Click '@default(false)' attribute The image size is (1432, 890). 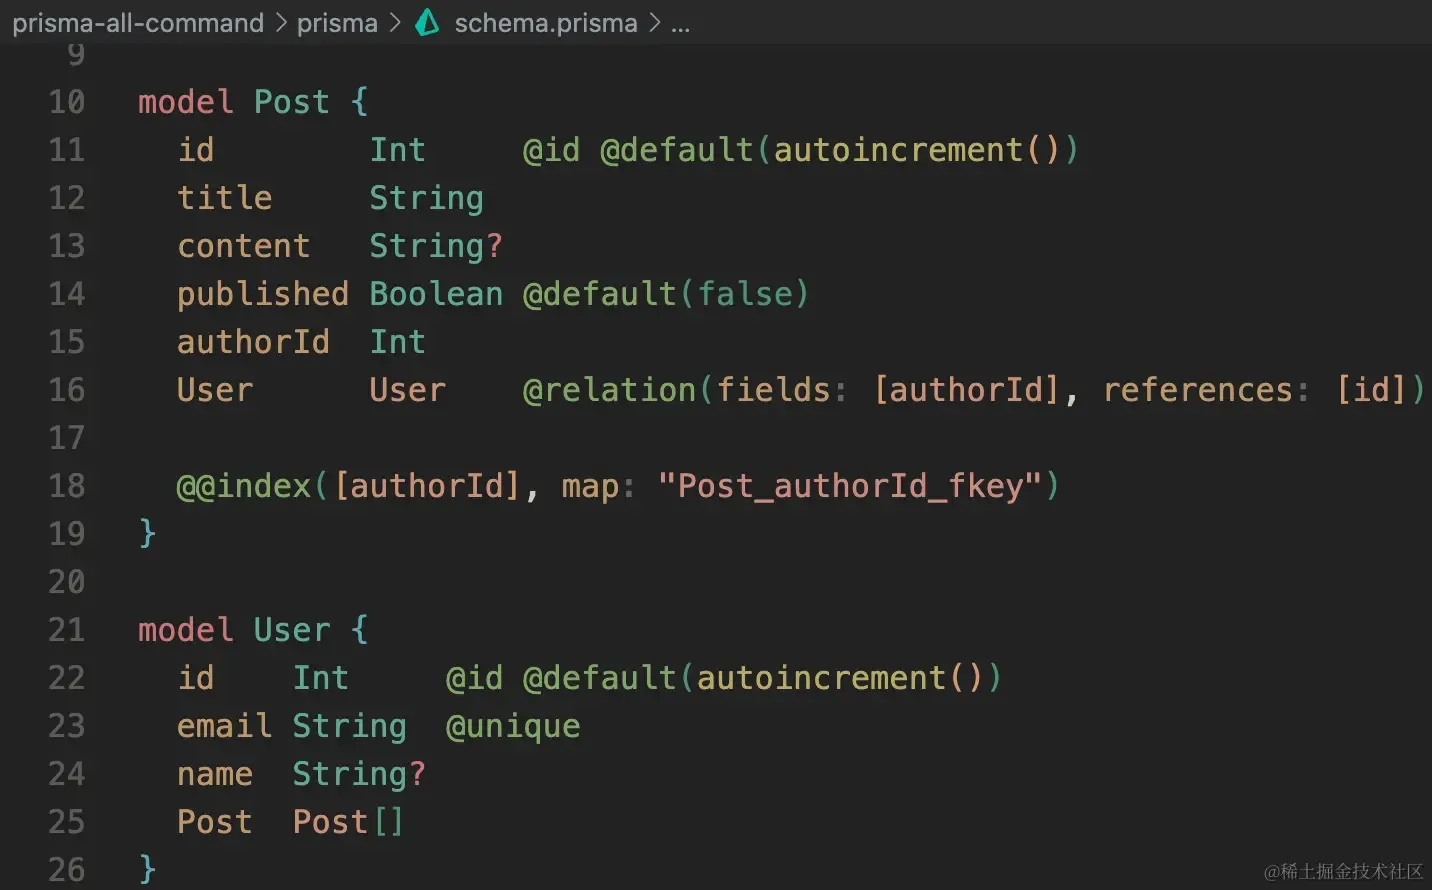pos(666,294)
